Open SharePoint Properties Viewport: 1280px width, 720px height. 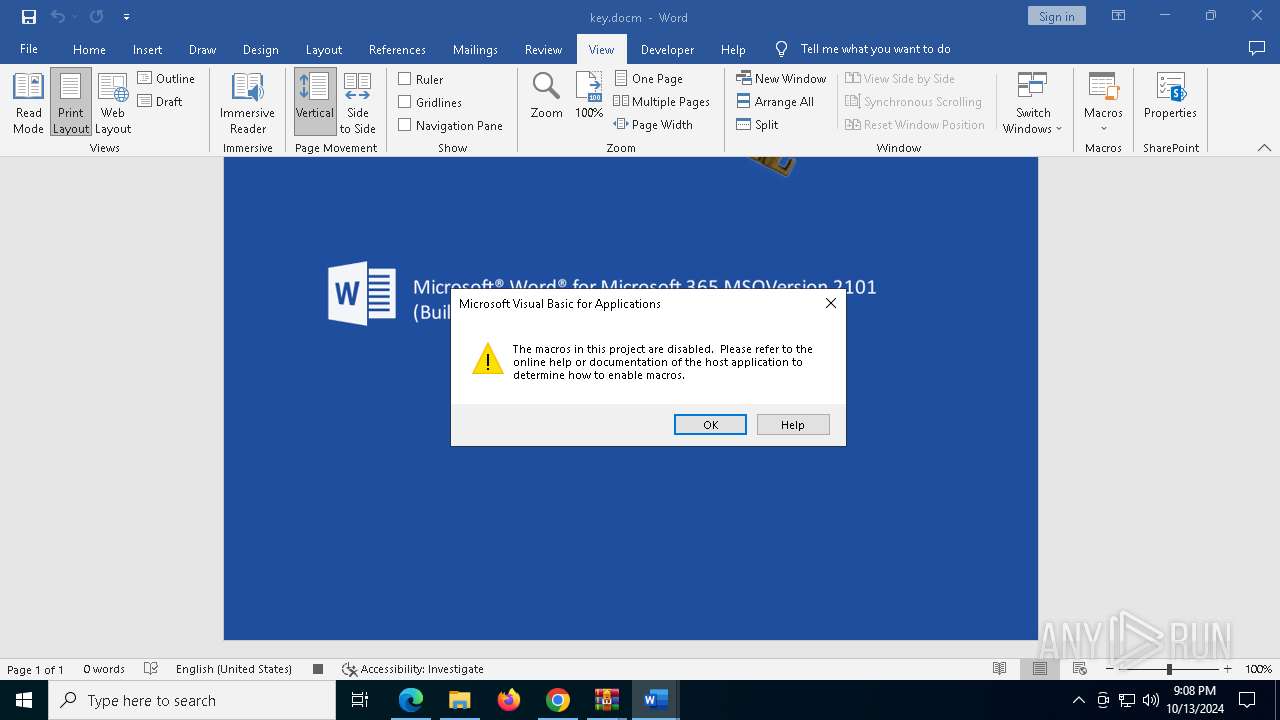point(1170,96)
